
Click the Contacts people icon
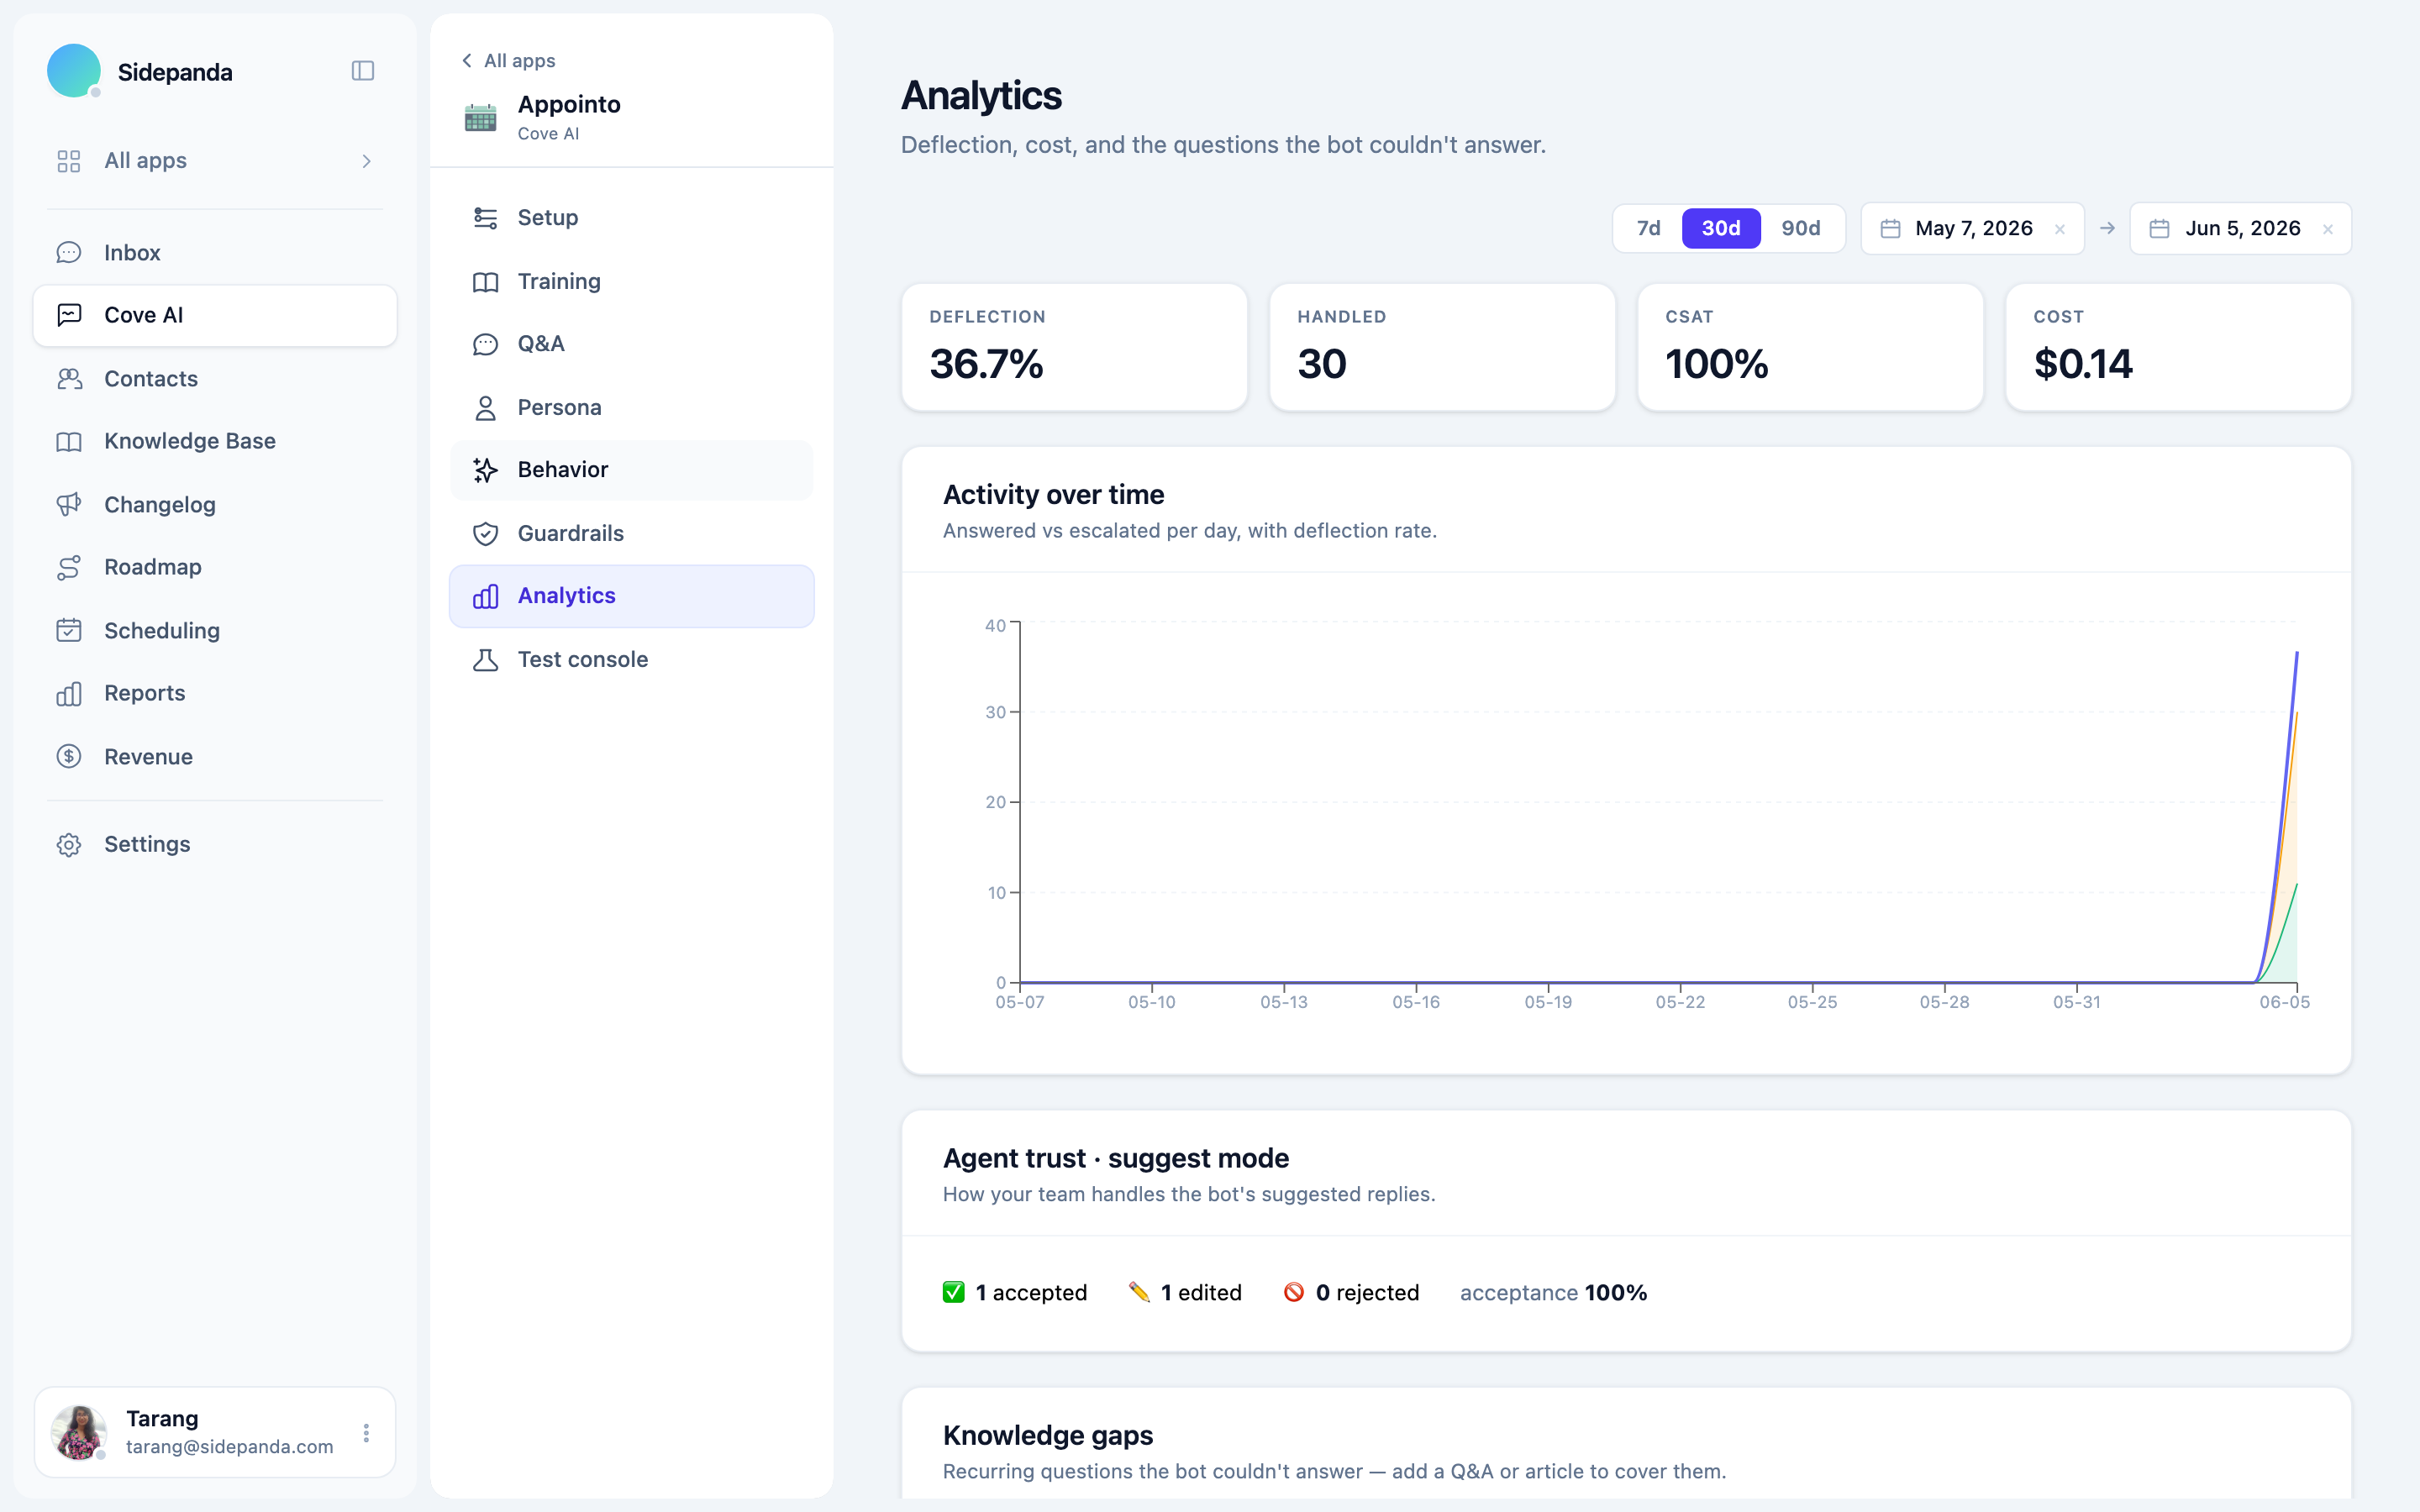(x=69, y=379)
